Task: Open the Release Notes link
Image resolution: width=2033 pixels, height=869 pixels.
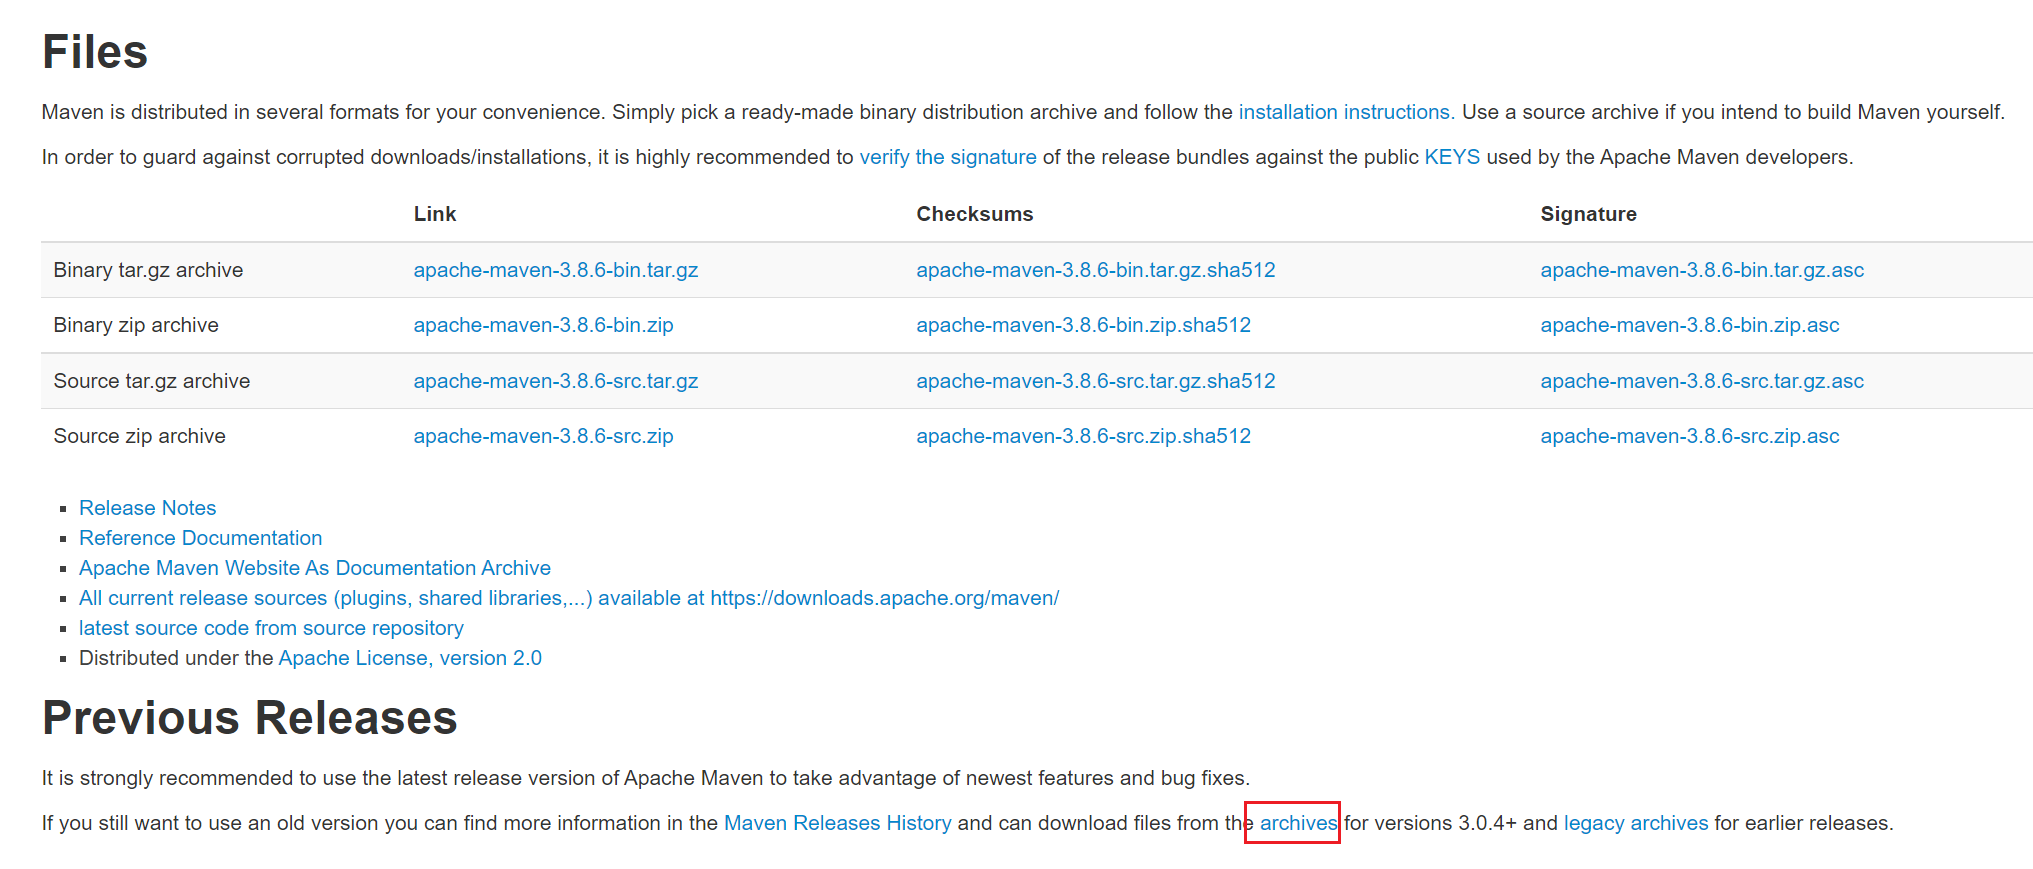Action: [x=148, y=508]
